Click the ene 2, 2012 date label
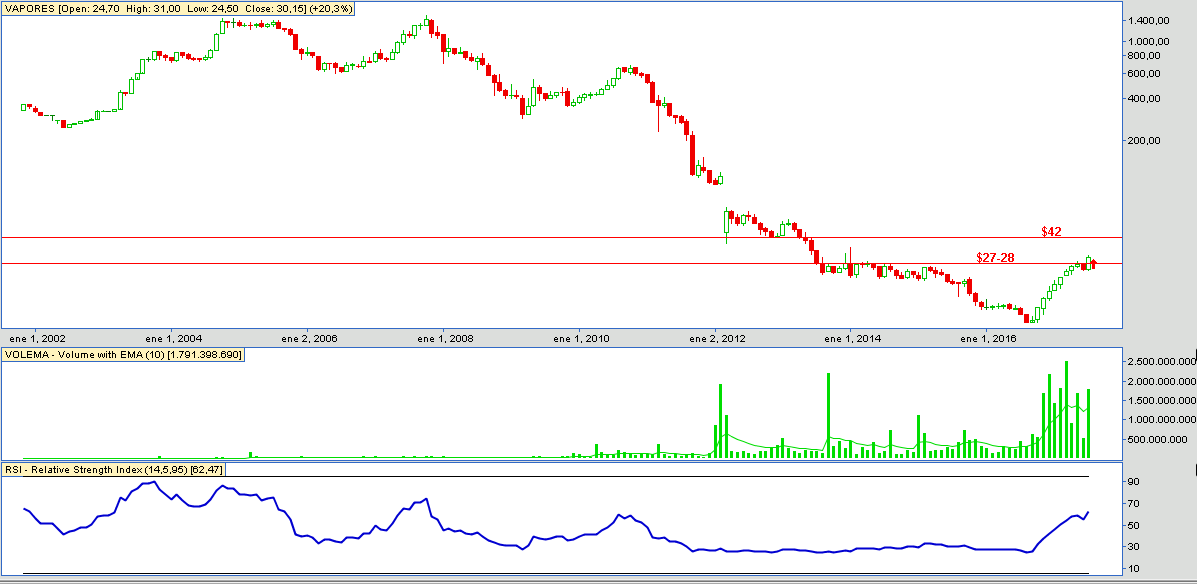The height and width of the screenshot is (584, 1197). point(718,337)
